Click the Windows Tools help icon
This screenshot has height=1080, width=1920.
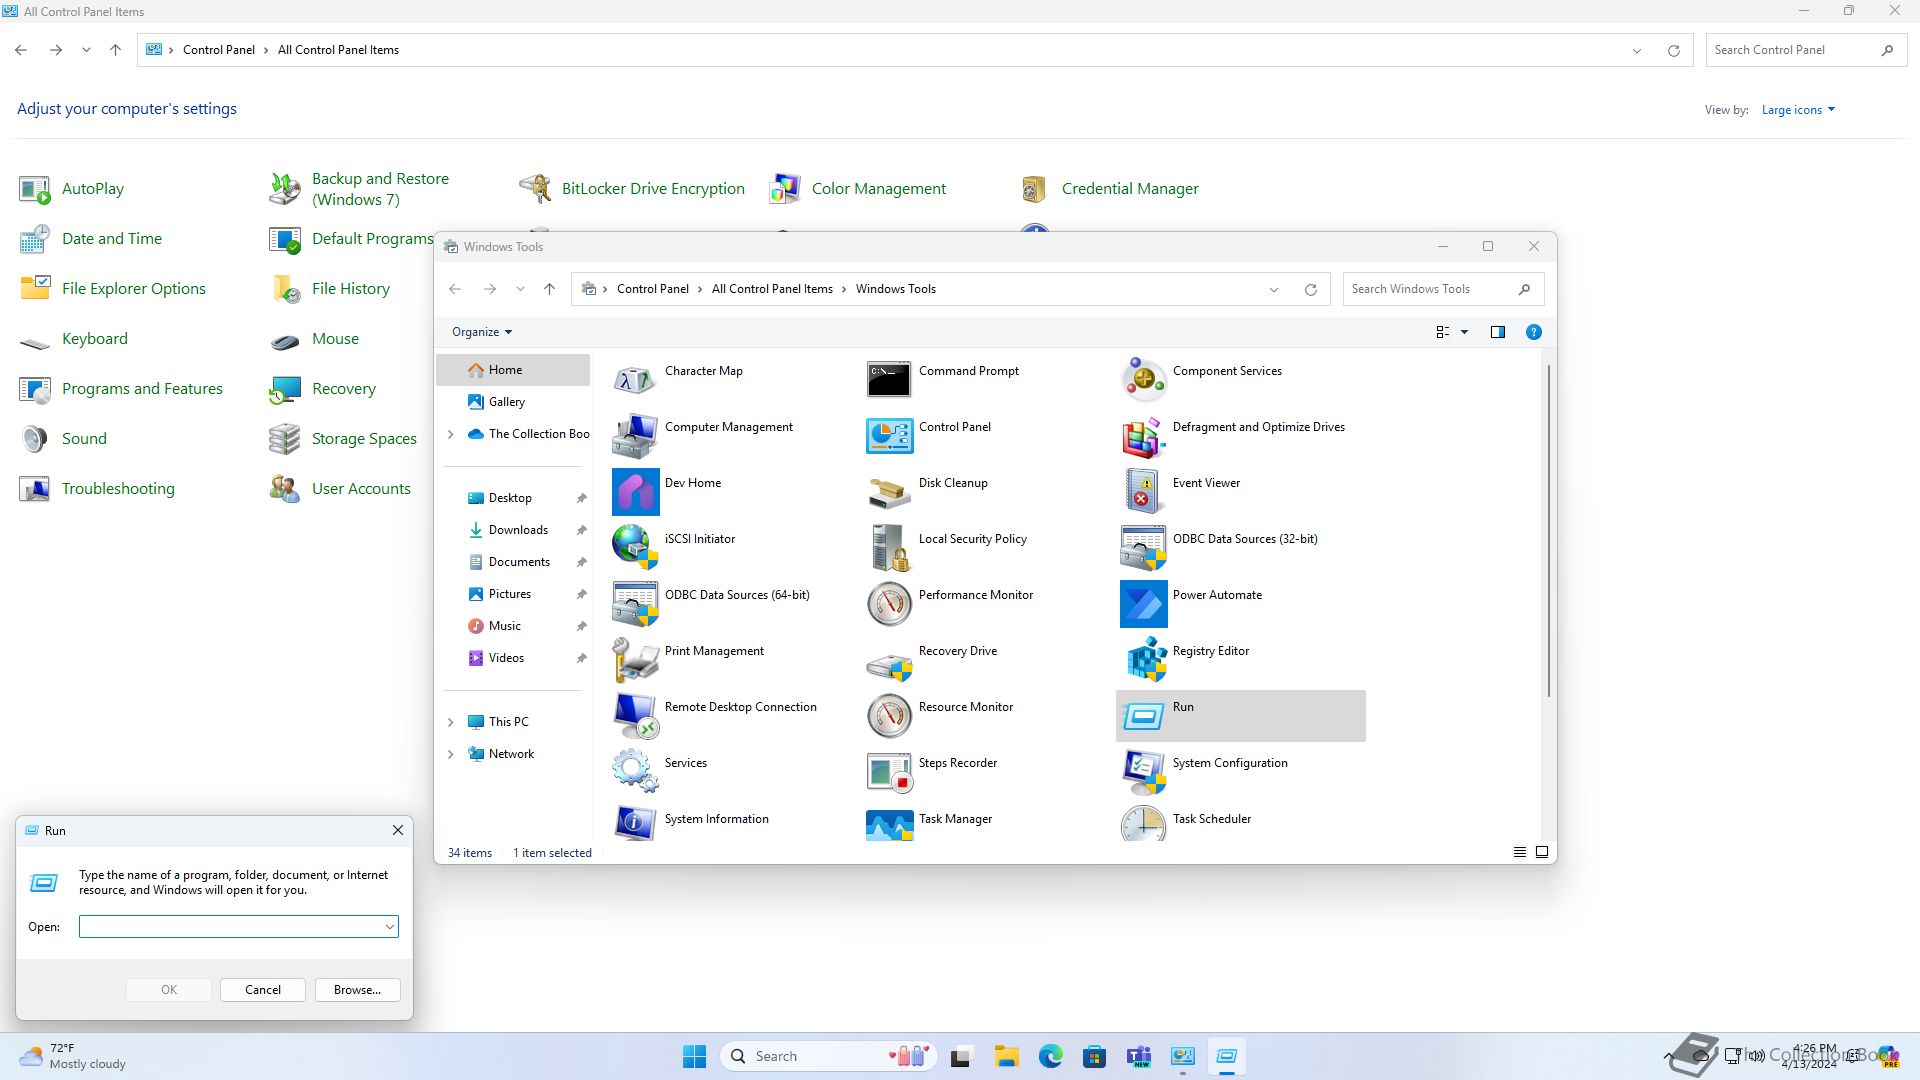(x=1534, y=332)
